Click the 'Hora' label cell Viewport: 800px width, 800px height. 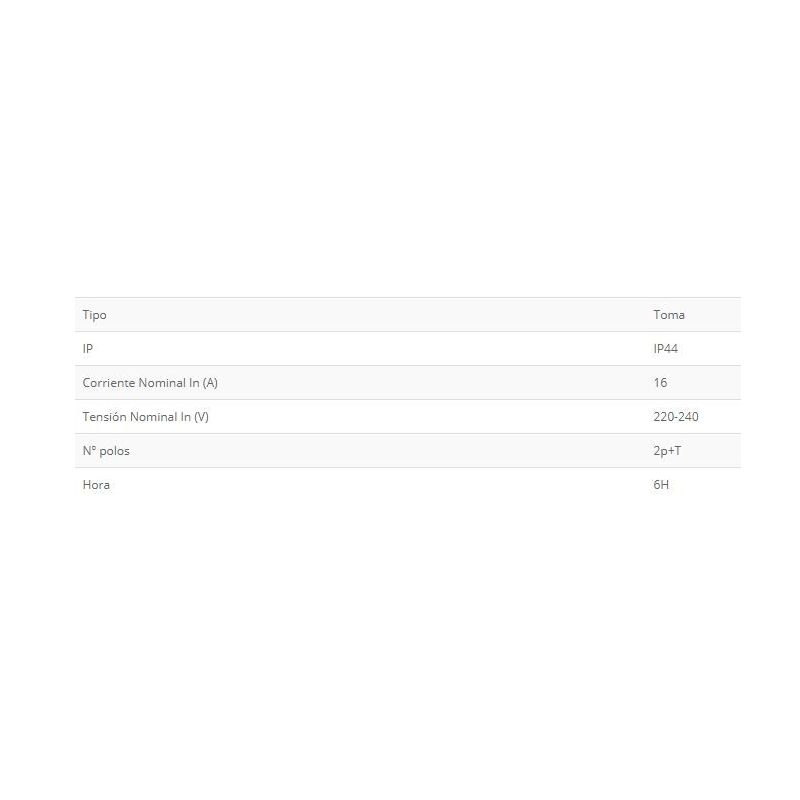(x=96, y=485)
